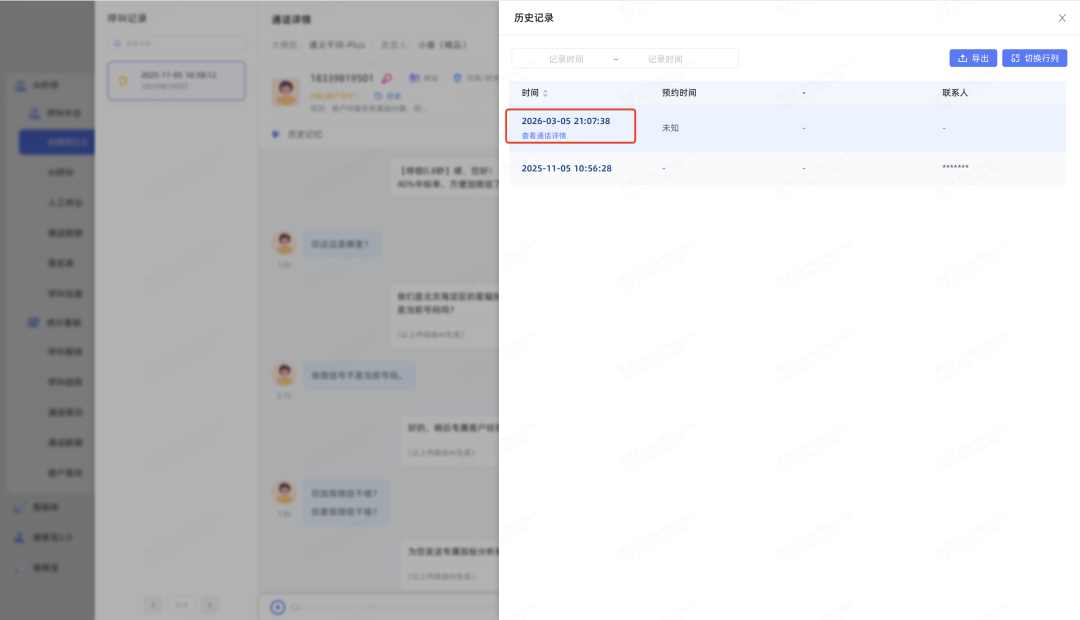This screenshot has width=1080, height=620.
Task: Open record 2025-11-05 10:56:28
Action: [x=566, y=168]
